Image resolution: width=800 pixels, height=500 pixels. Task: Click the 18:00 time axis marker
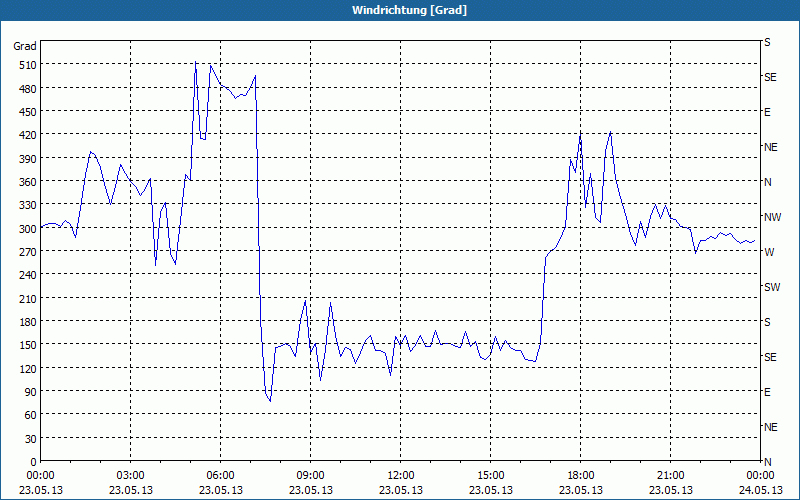(580, 475)
